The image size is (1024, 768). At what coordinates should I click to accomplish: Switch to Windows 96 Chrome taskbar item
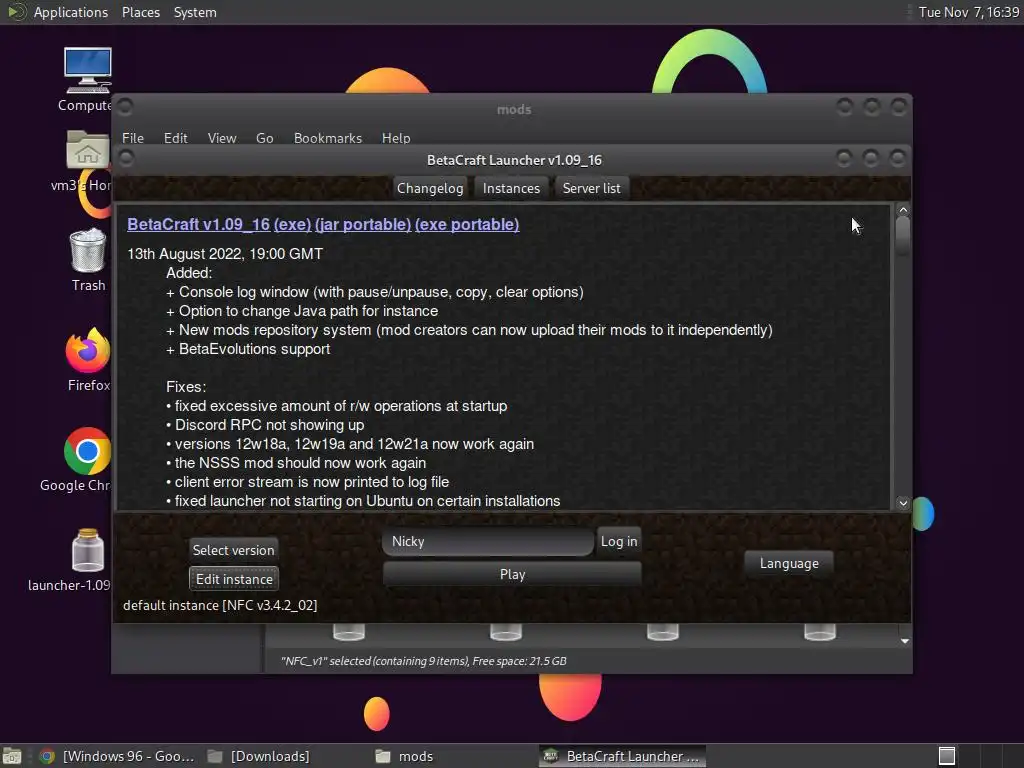point(118,756)
